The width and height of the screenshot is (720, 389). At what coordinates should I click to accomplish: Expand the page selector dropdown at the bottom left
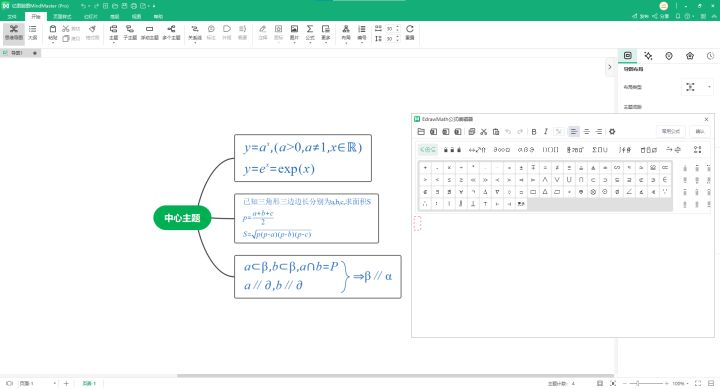(x=55, y=383)
